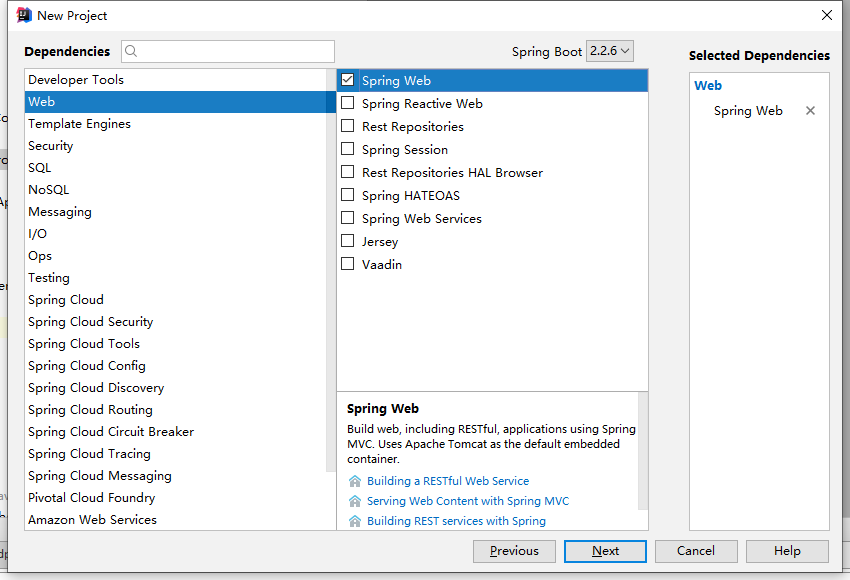The width and height of the screenshot is (850, 580).
Task: Enable Rest Repositories HAL Browser checkbox
Action: click(x=347, y=172)
